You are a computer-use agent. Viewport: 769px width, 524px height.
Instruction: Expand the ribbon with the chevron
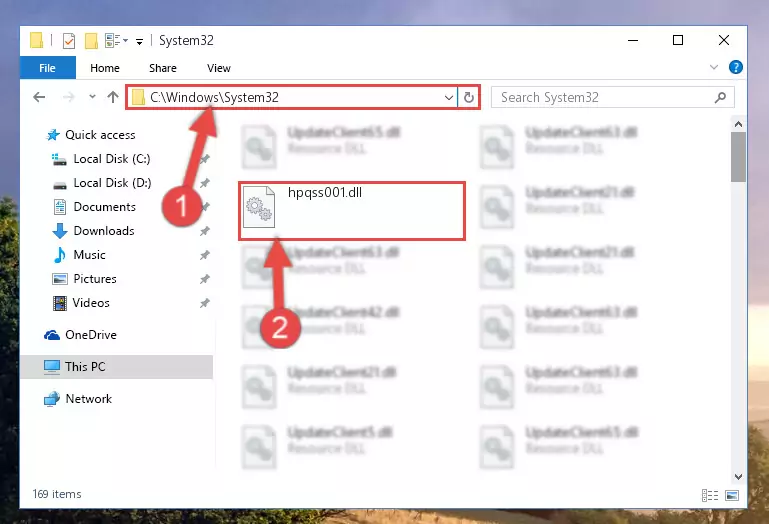(714, 67)
